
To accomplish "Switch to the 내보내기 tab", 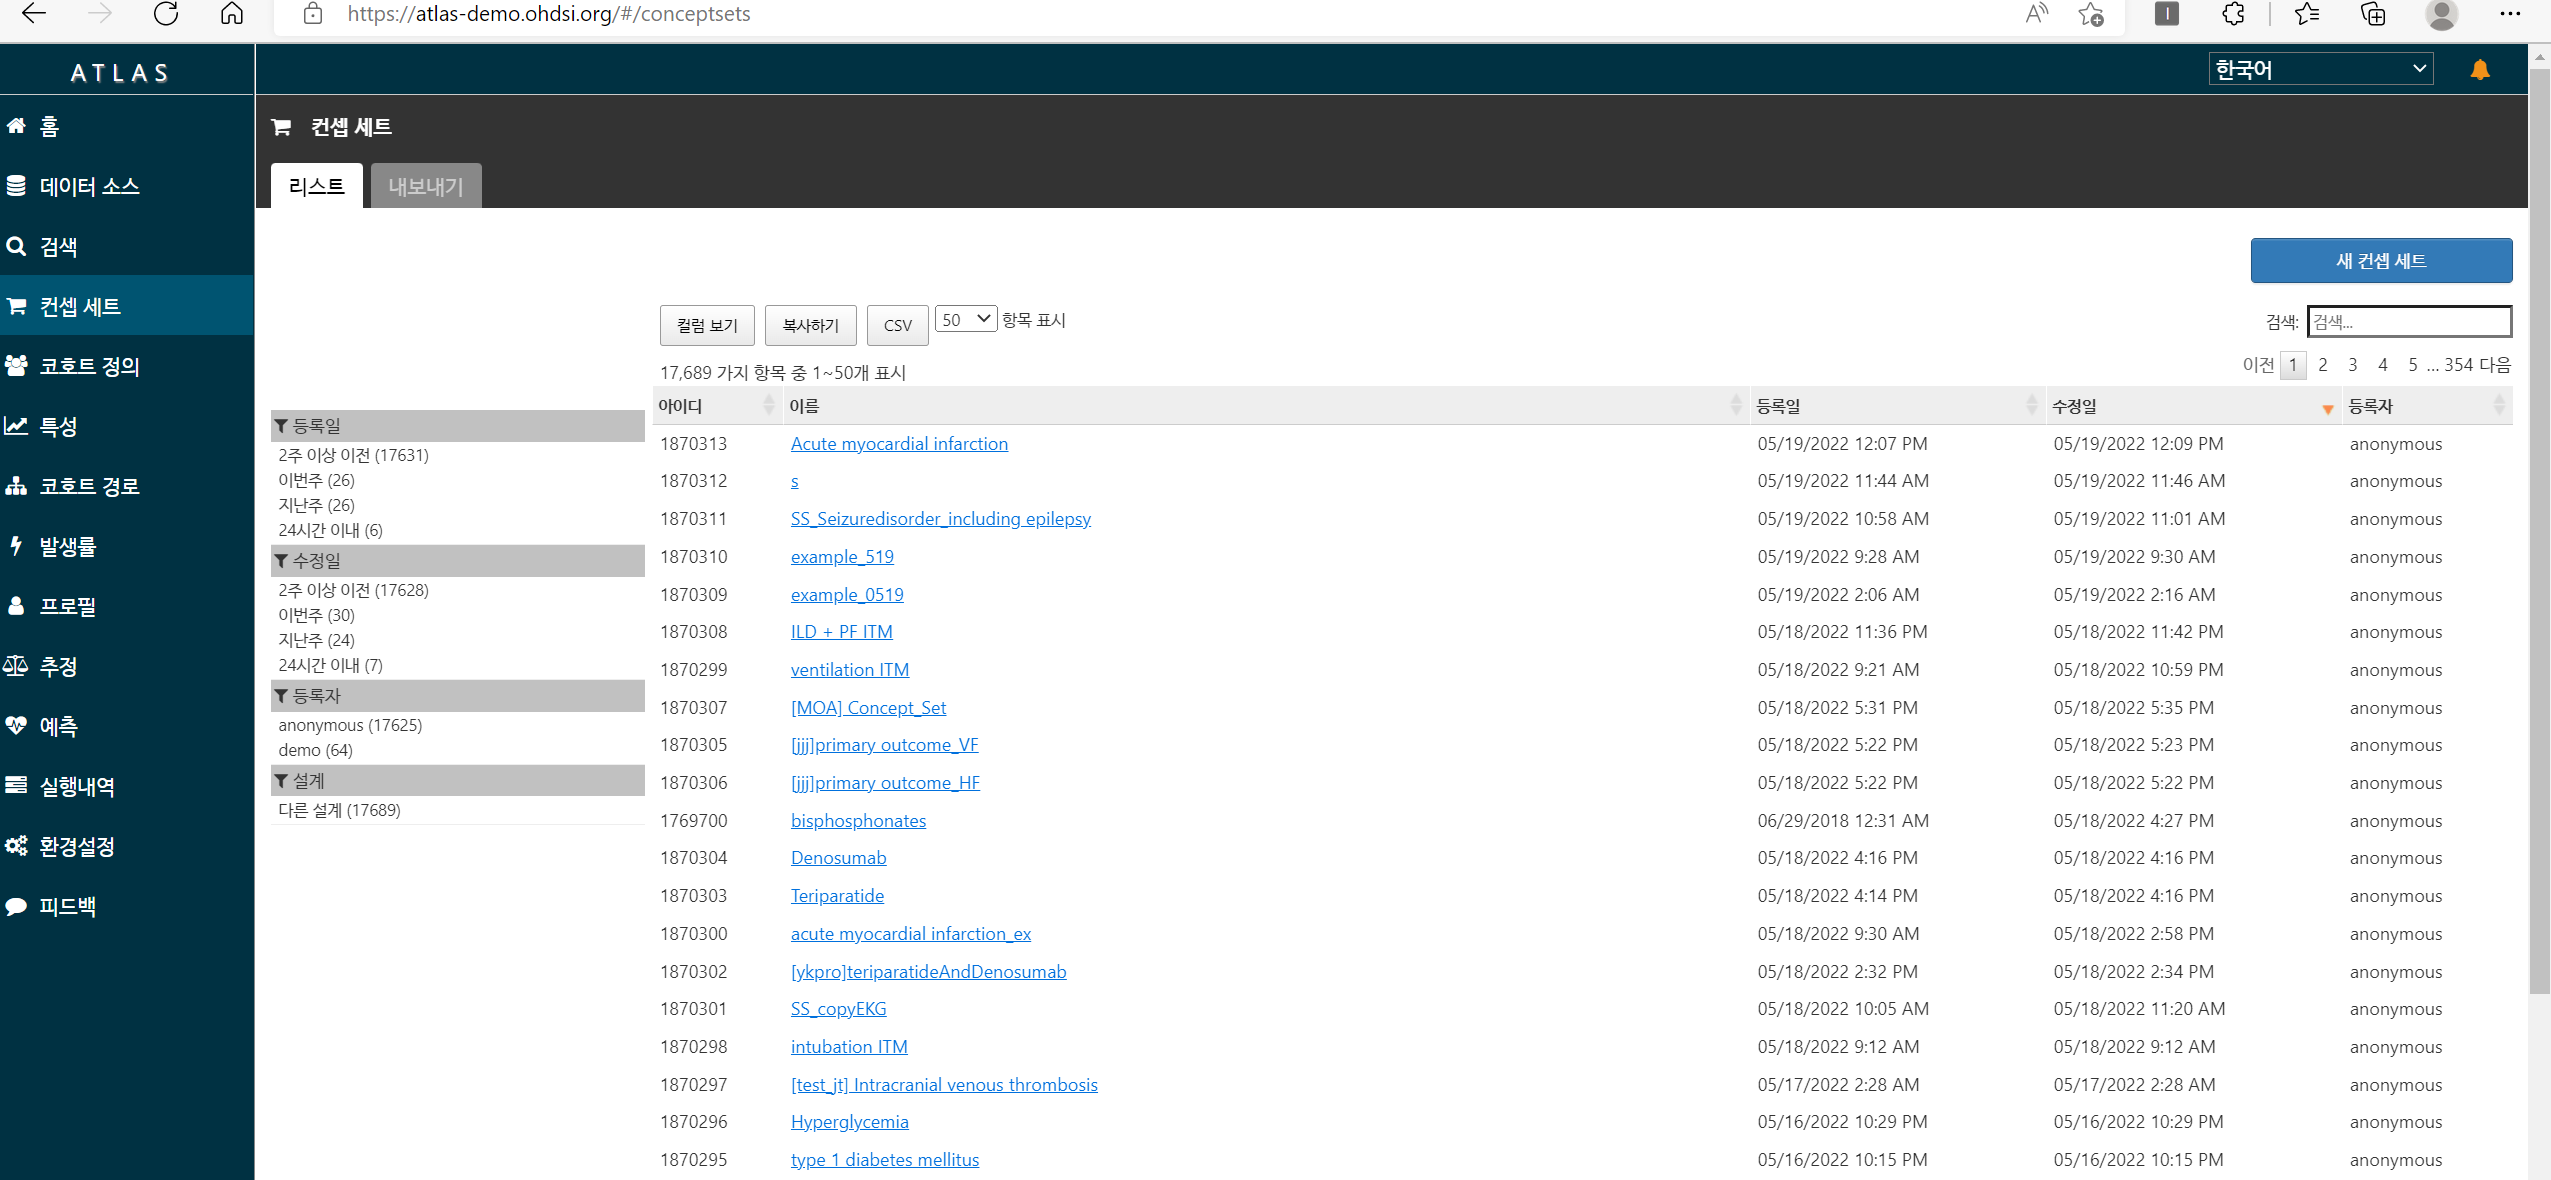I will point(425,187).
